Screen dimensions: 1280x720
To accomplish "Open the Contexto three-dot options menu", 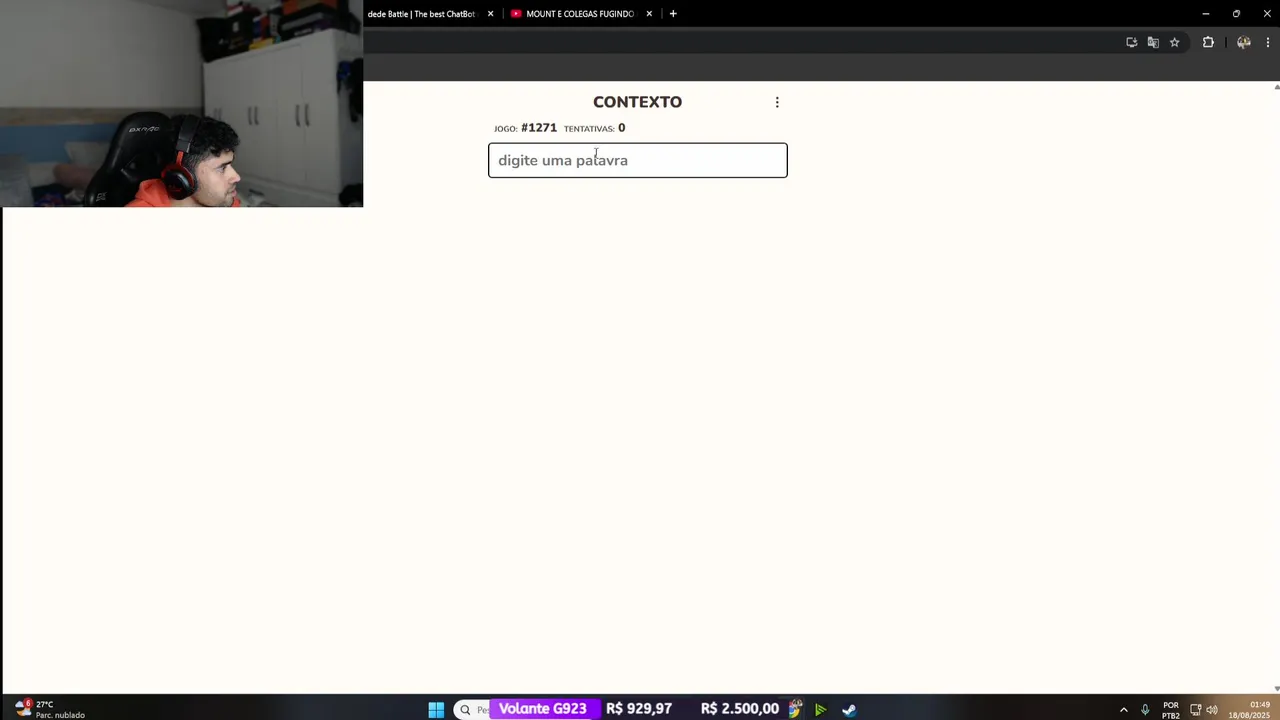I will click(x=777, y=102).
